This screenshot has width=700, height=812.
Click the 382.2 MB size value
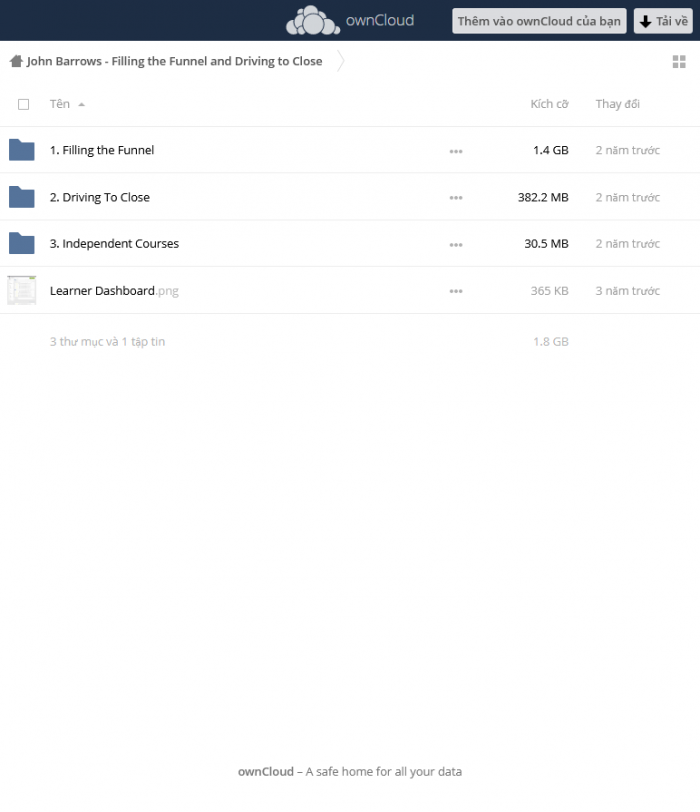tap(543, 197)
